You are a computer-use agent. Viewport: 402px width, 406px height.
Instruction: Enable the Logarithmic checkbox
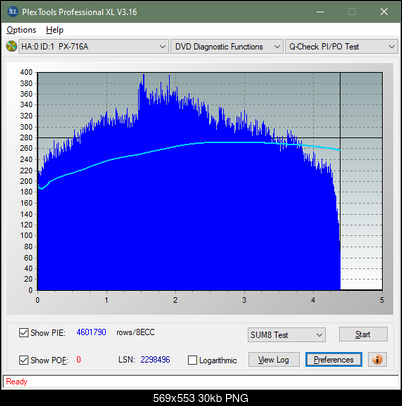pyautogui.click(x=192, y=360)
